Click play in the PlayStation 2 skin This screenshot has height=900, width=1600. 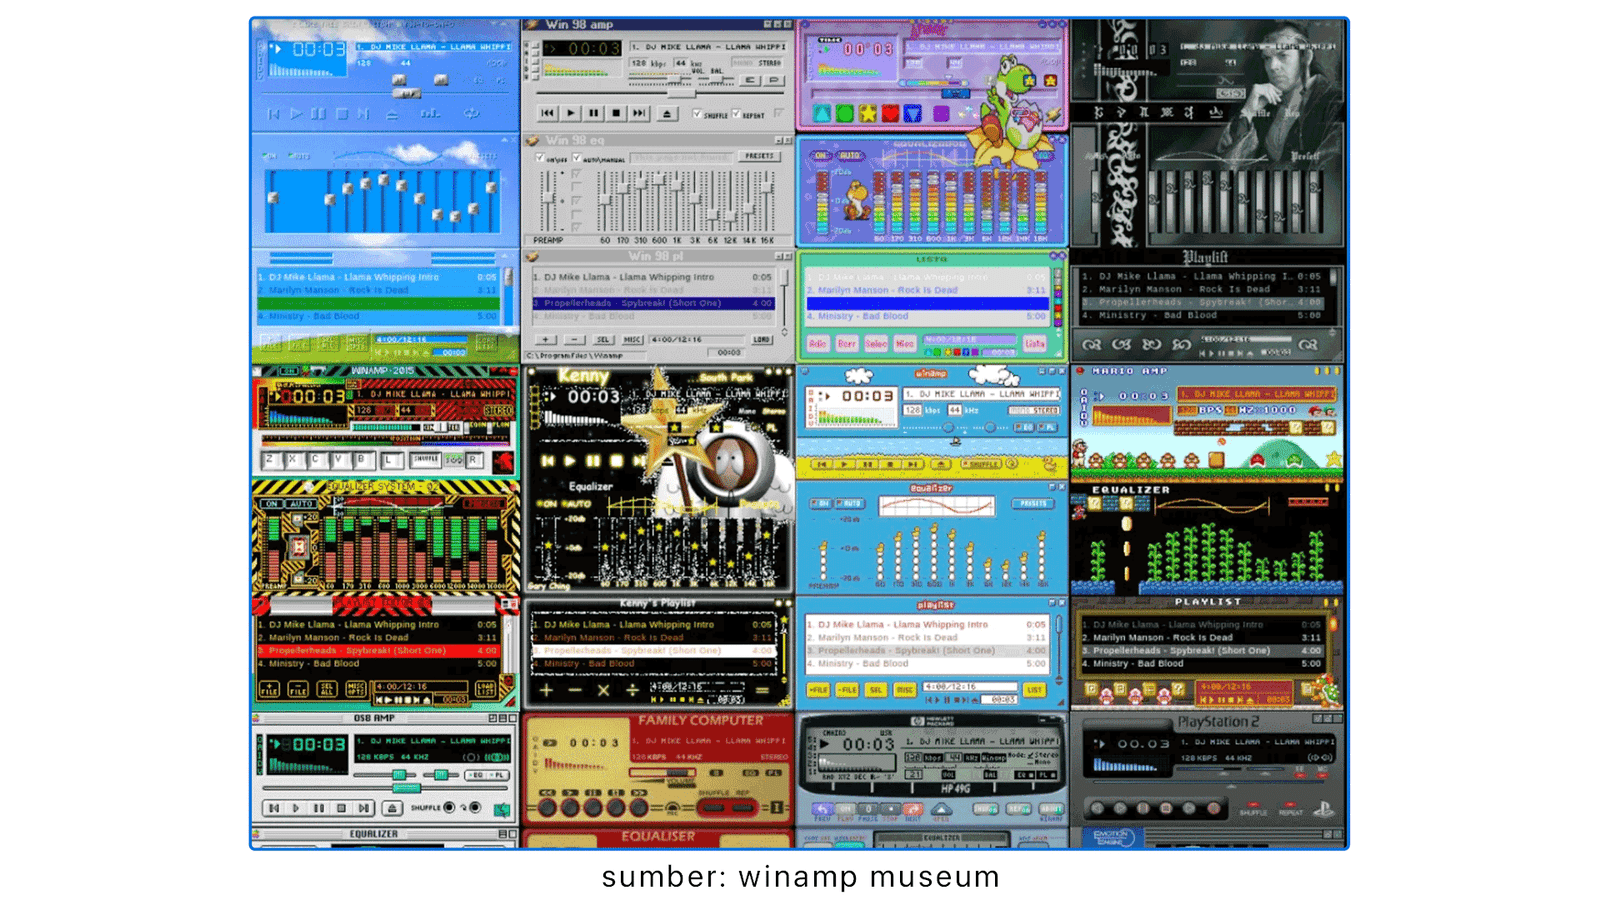point(1120,809)
